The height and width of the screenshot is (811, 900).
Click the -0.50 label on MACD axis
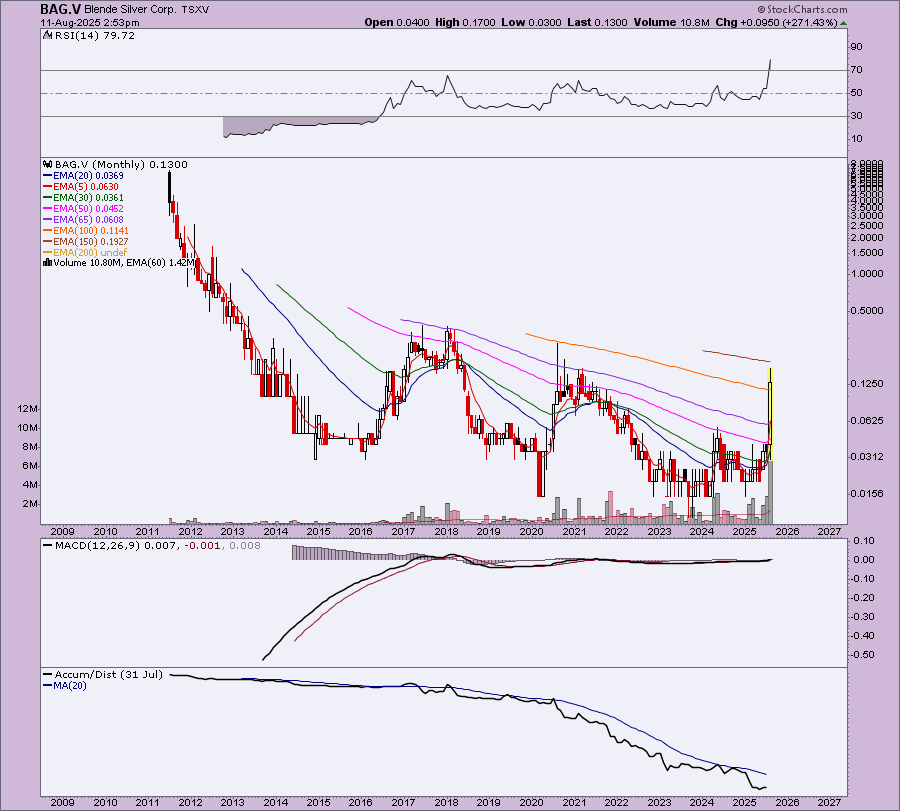point(863,655)
